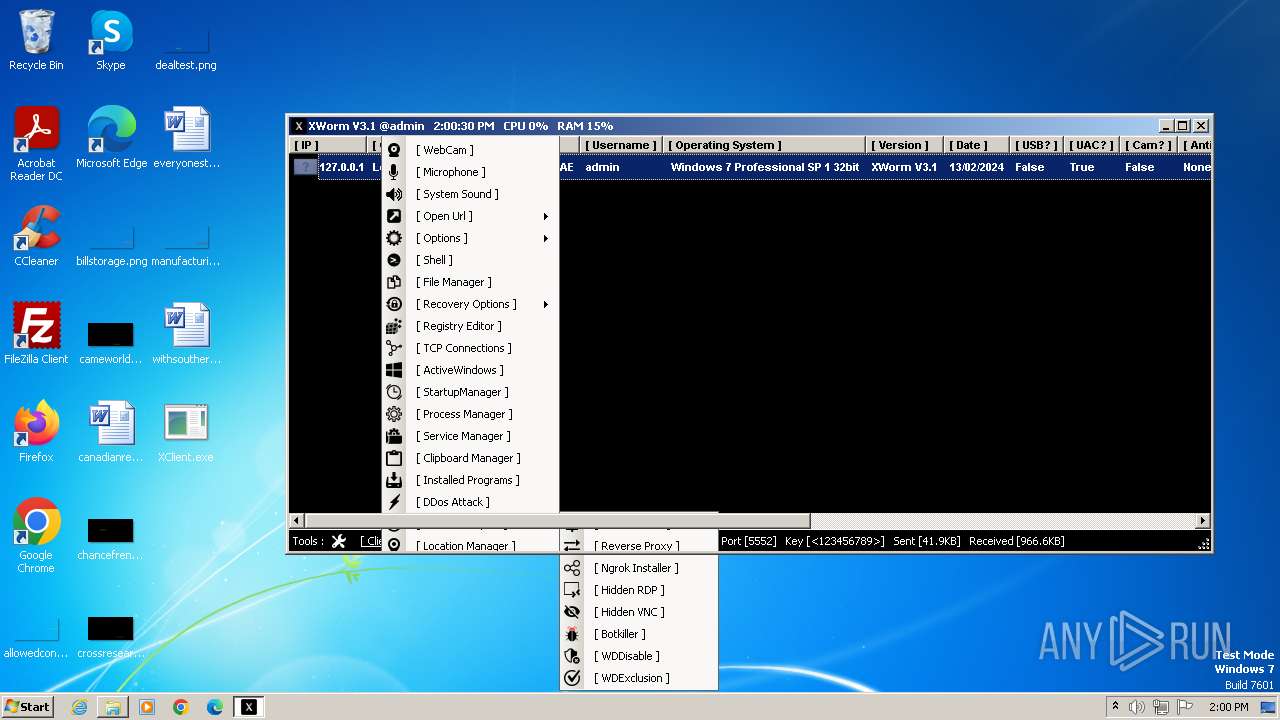The image size is (1280, 720).
Task: Select the [ Process Manager ] menu entry
Action: pyautogui.click(x=470, y=414)
